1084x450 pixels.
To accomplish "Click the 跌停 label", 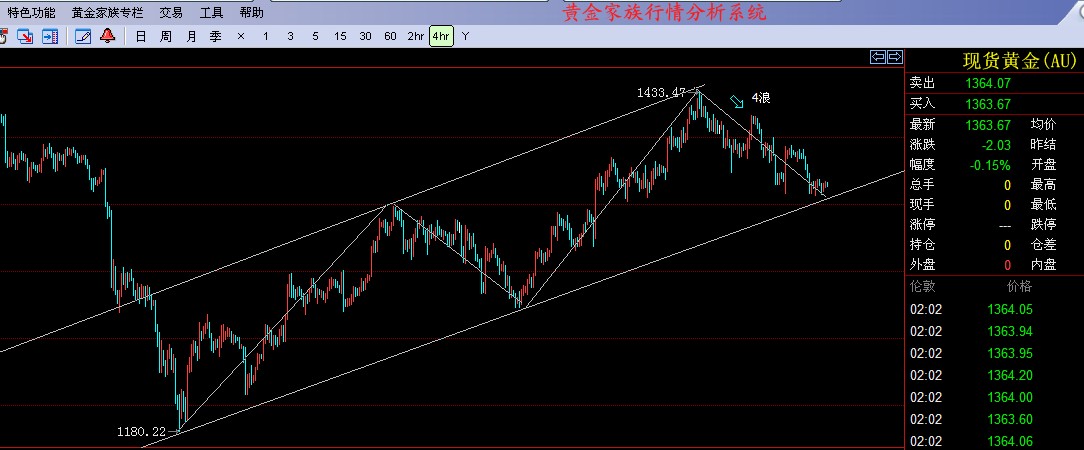I will point(1043,225).
